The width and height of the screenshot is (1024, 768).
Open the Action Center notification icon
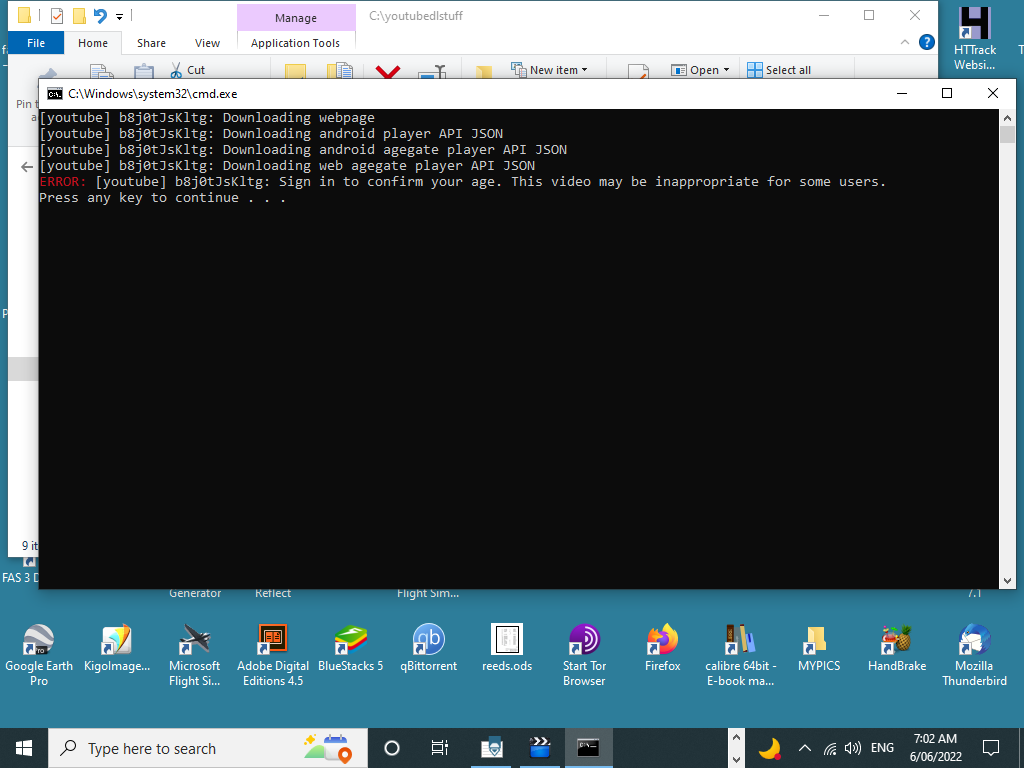(991, 748)
